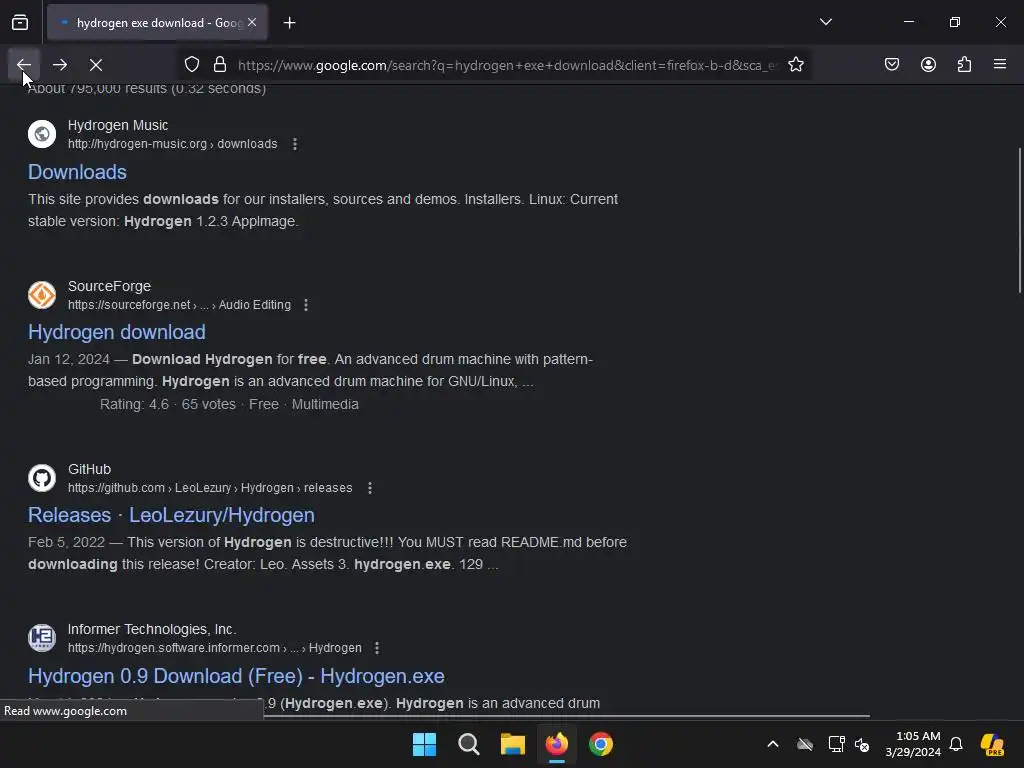The height and width of the screenshot is (768, 1024).
Task: Open the clock and calendar flyout
Action: coord(913,744)
